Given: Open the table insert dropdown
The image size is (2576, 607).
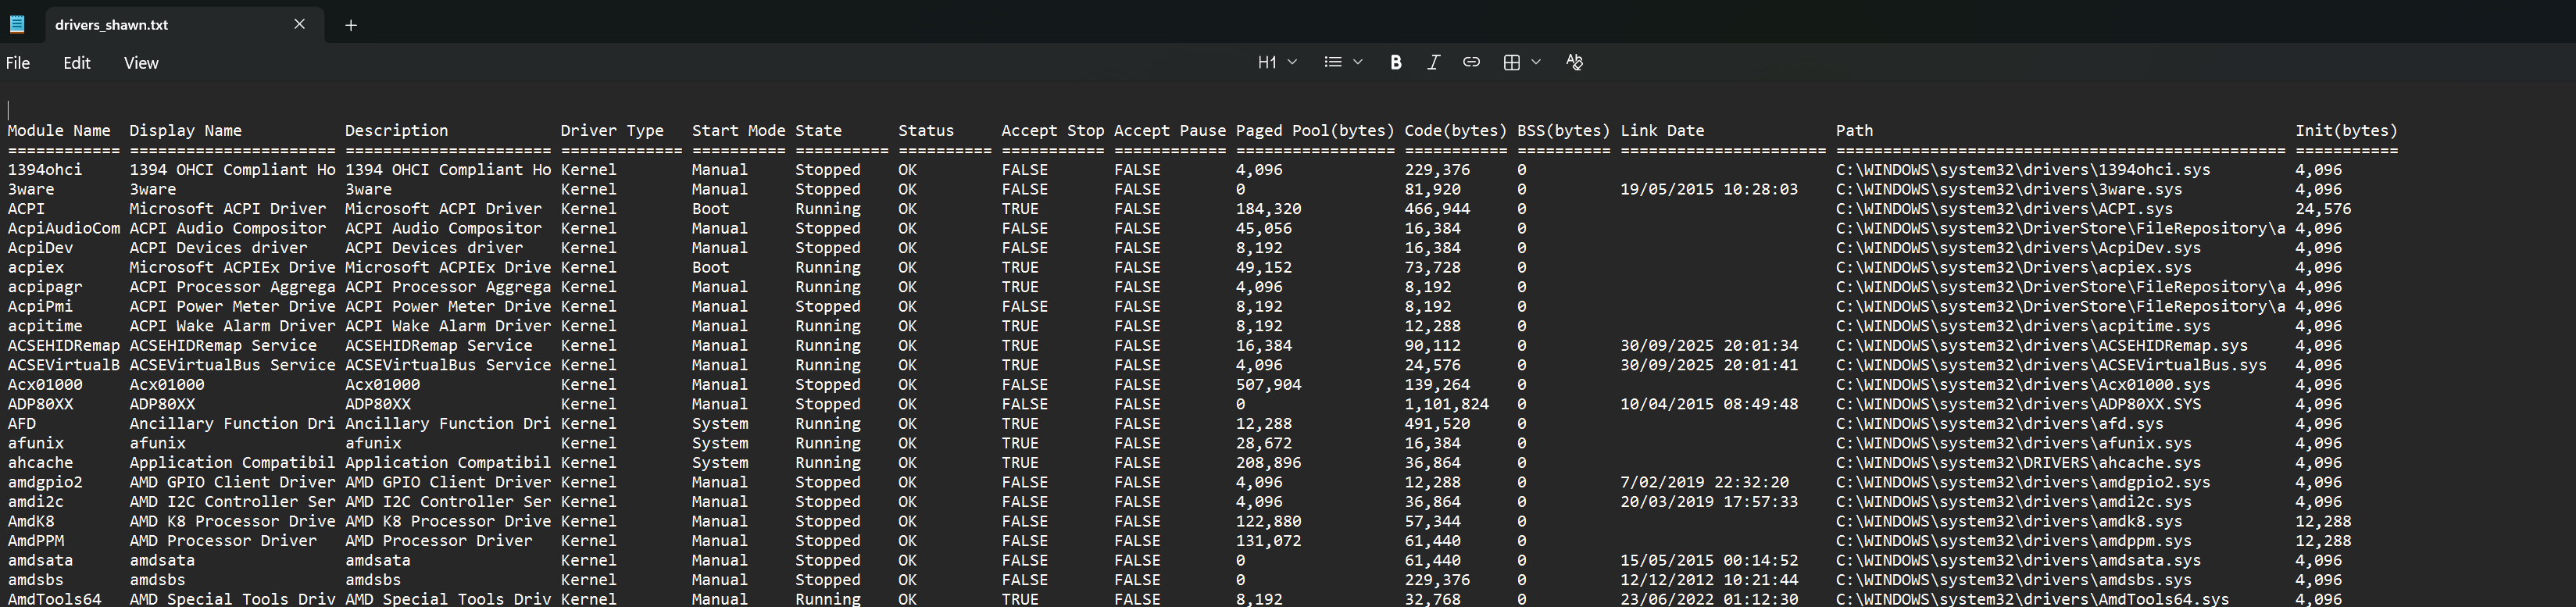Looking at the screenshot, I should pyautogui.click(x=1522, y=62).
